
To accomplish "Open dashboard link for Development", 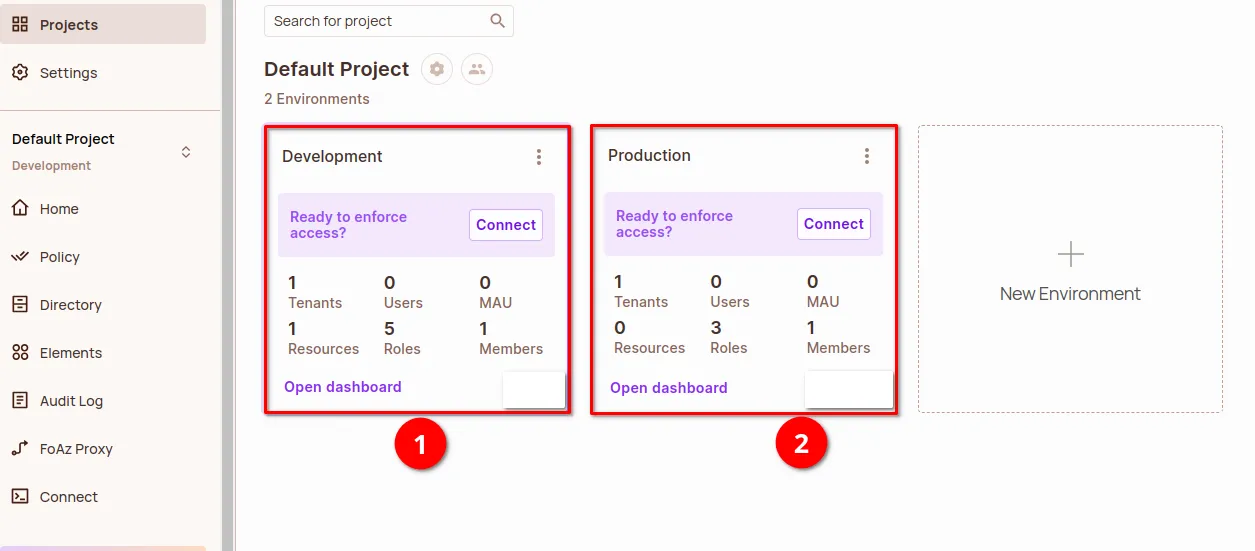I will (343, 387).
